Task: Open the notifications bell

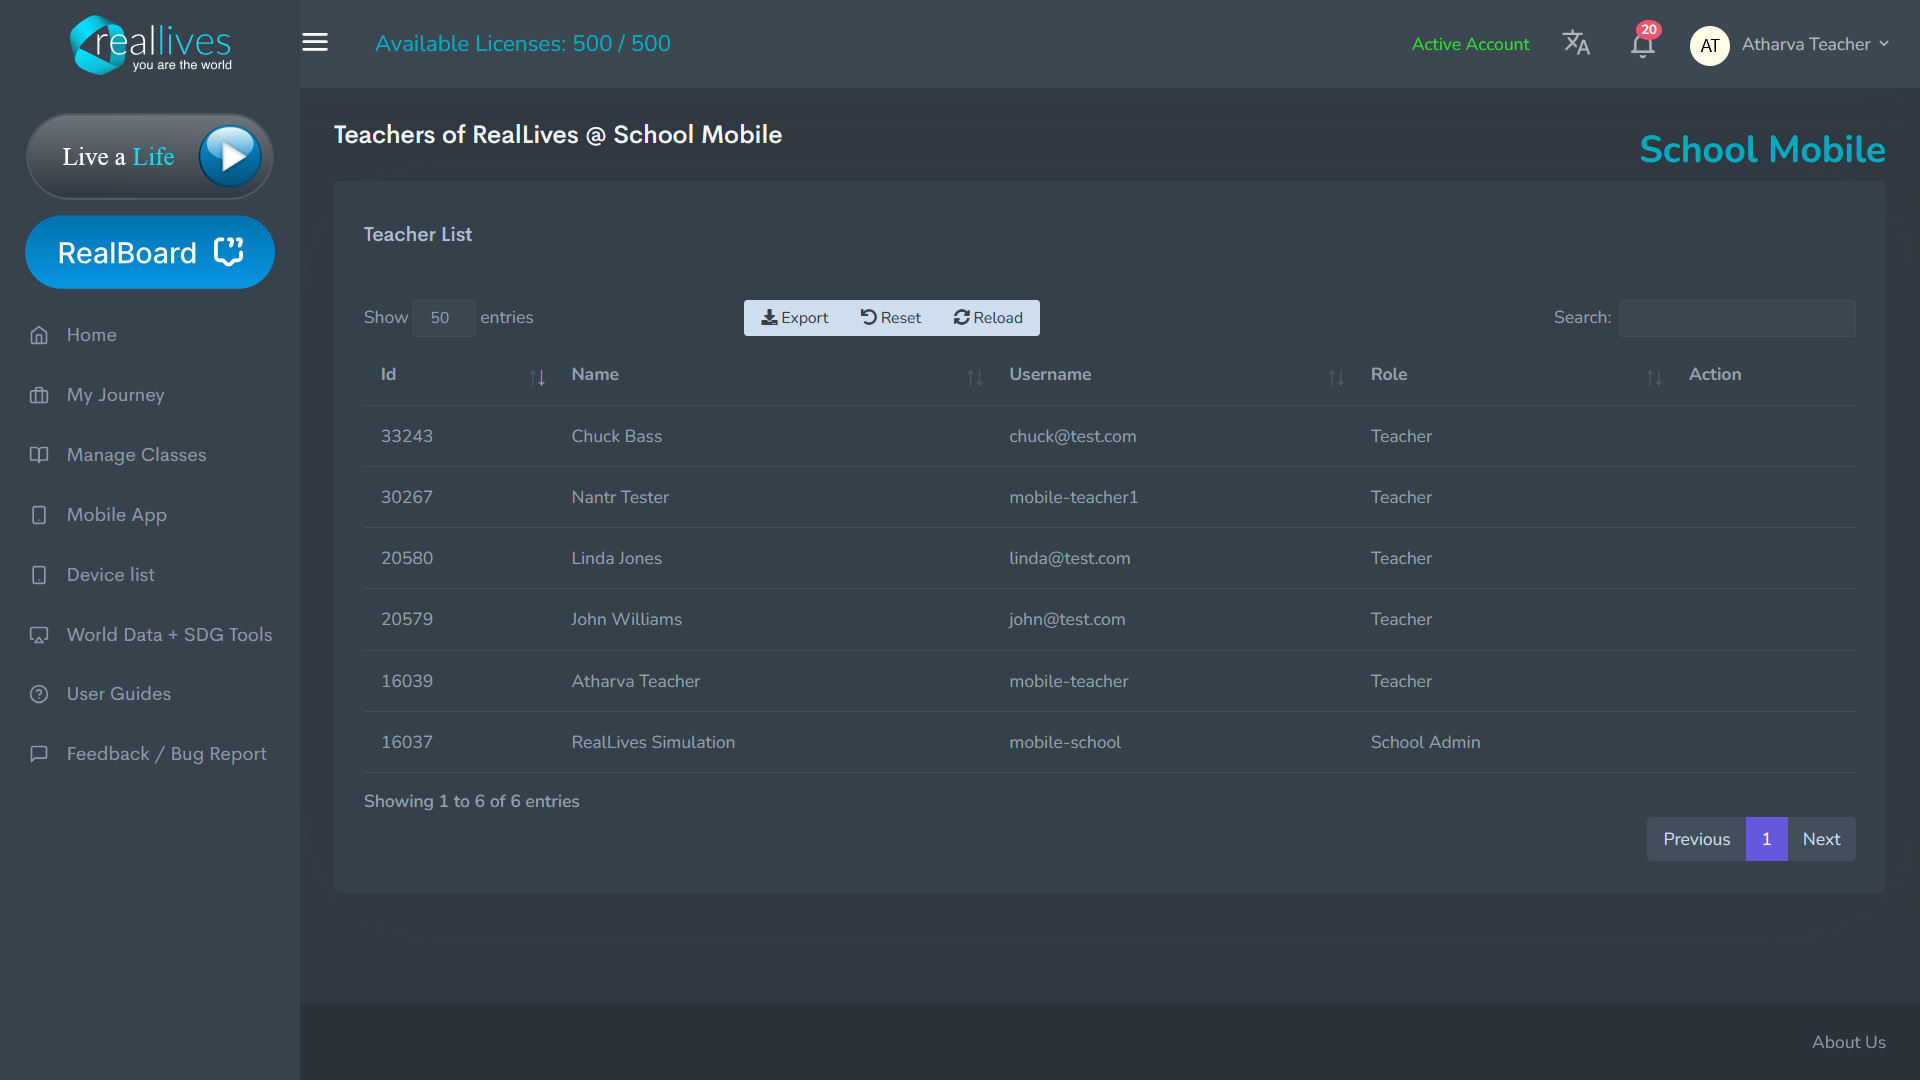Action: [1642, 45]
